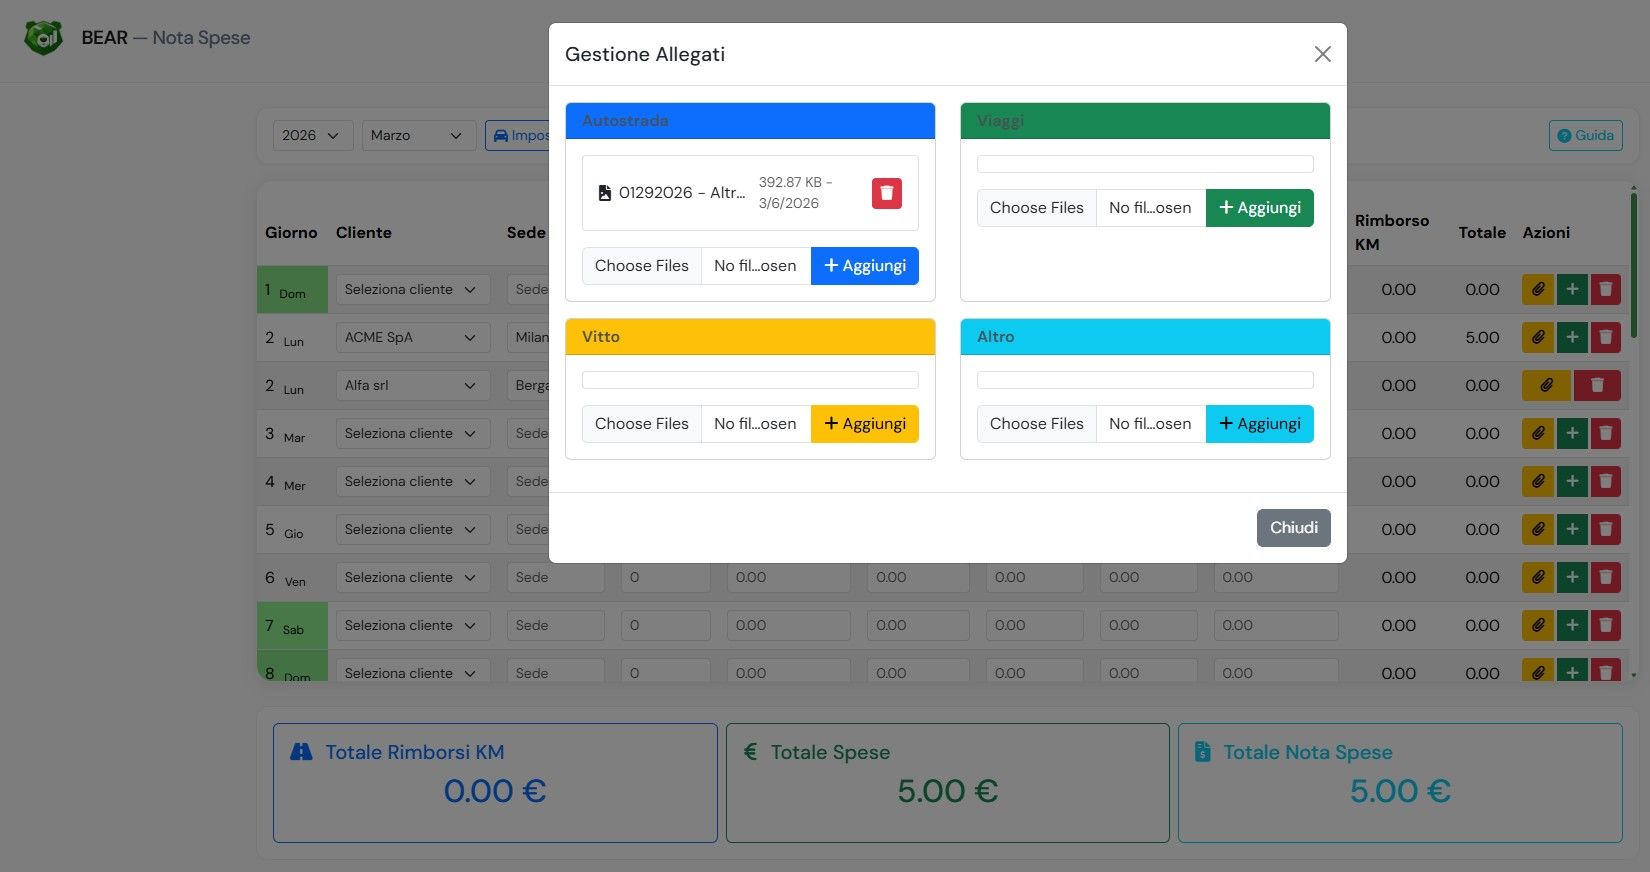Delete the 01292026 attachment with trash icon
1650x872 pixels.
tap(886, 193)
